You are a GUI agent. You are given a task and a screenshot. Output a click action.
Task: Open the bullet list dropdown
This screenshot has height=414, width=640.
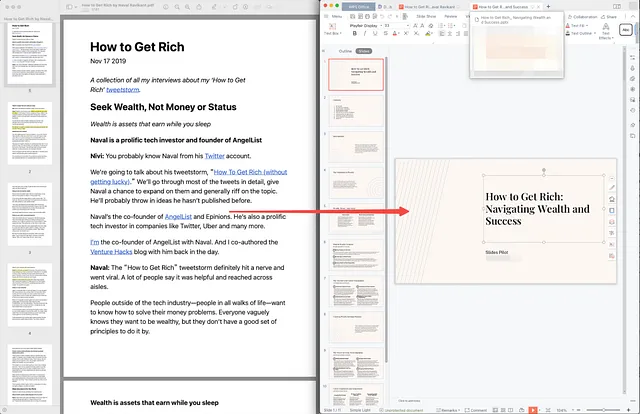coord(444,26)
